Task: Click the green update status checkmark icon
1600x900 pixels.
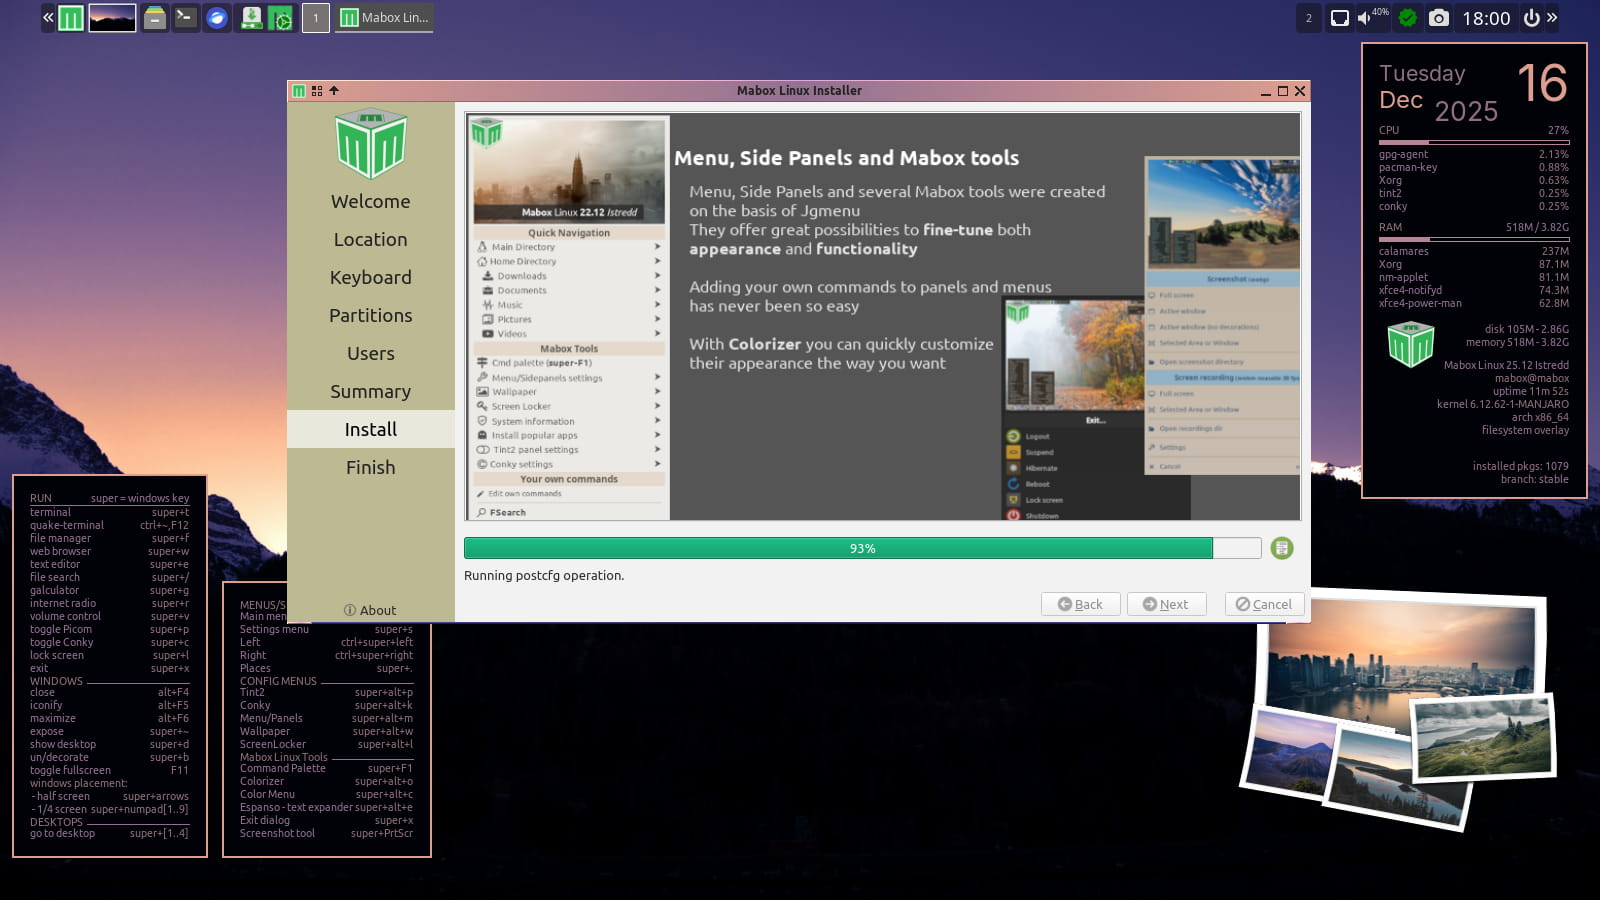Action: (1407, 18)
